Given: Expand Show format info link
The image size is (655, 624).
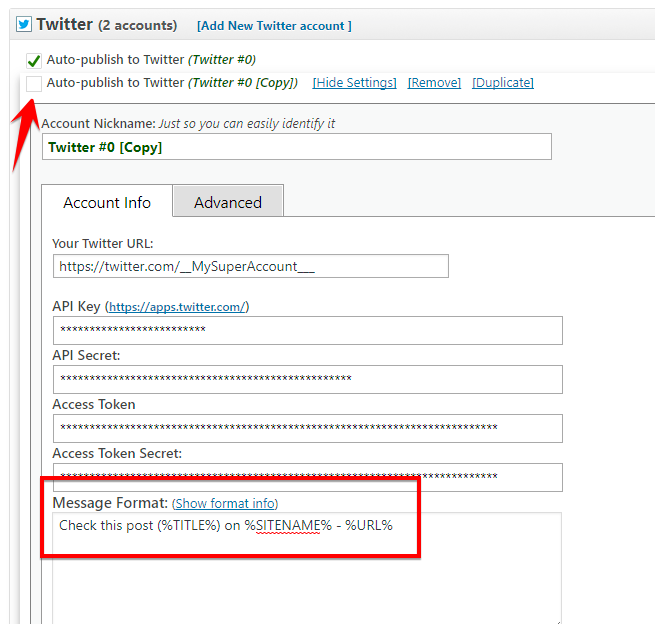Looking at the screenshot, I should point(226,503).
